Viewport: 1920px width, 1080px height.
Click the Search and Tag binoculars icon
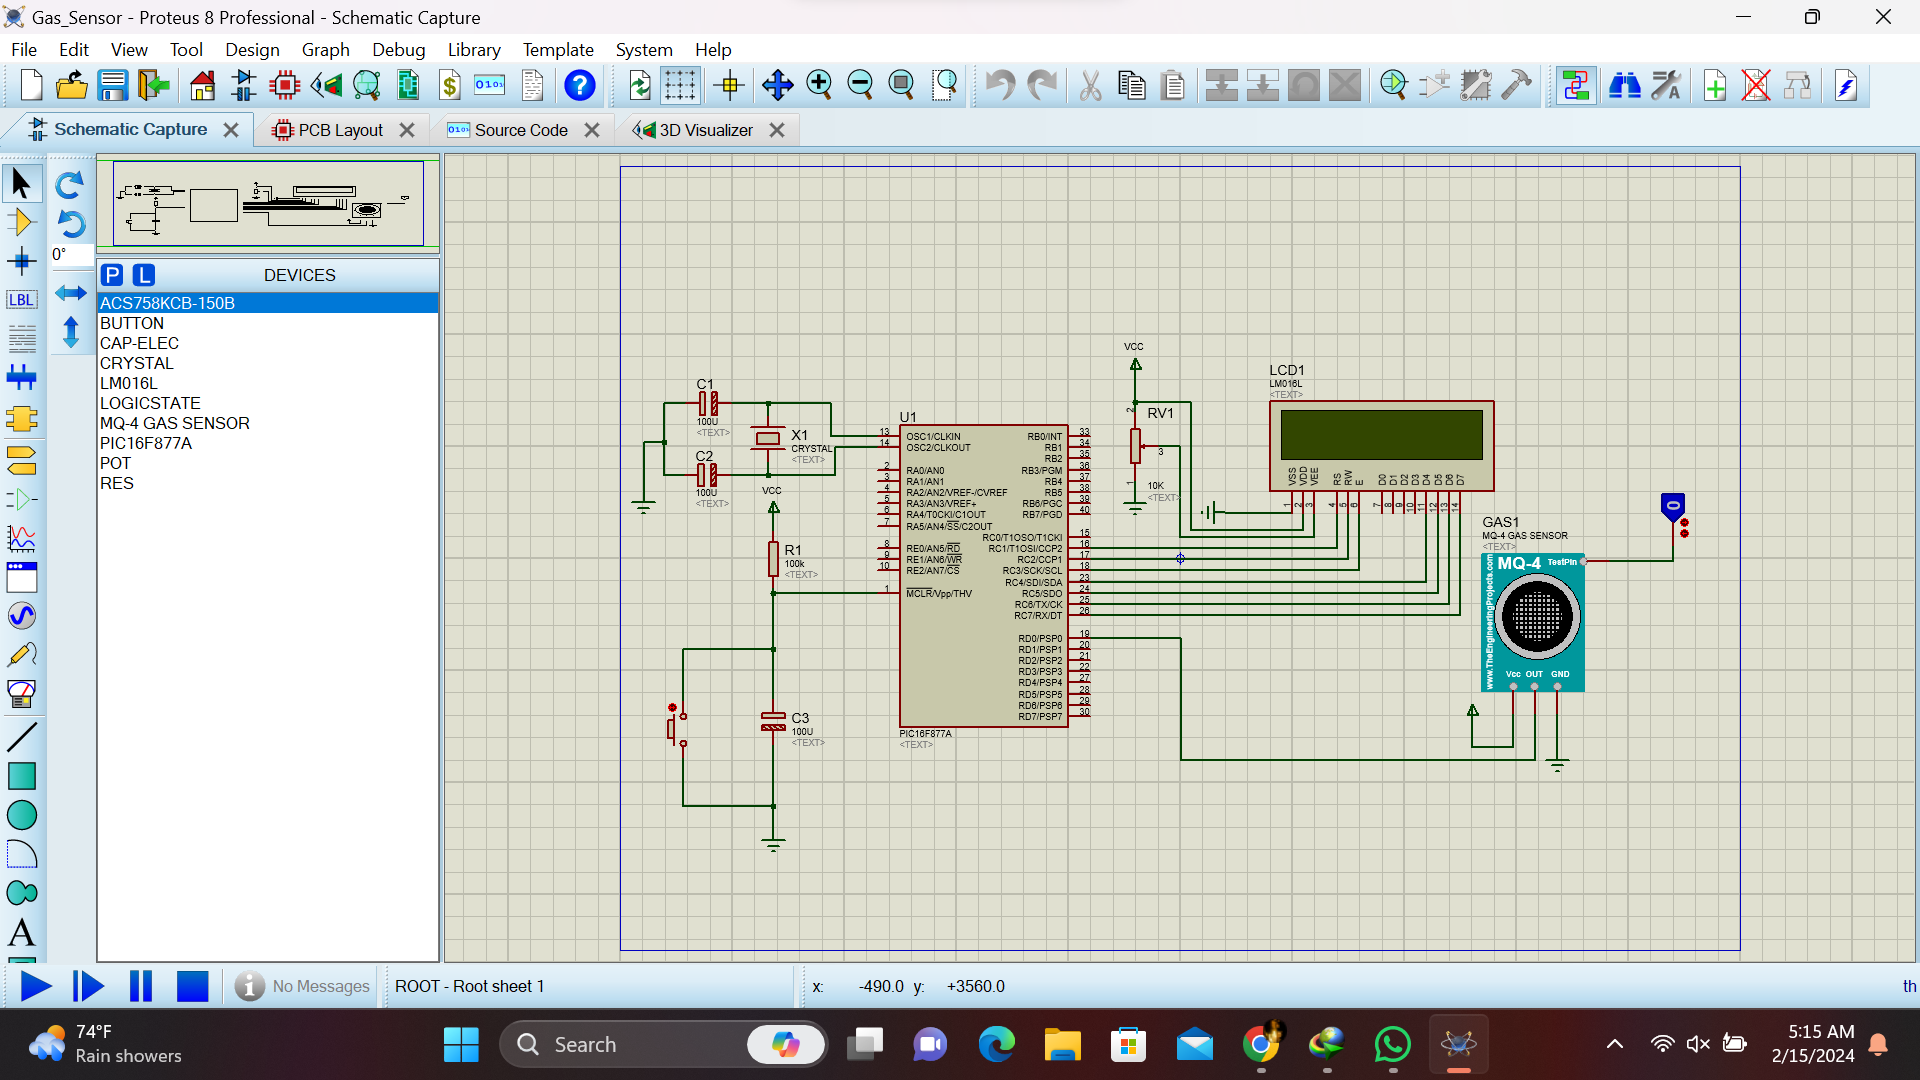coord(1625,86)
